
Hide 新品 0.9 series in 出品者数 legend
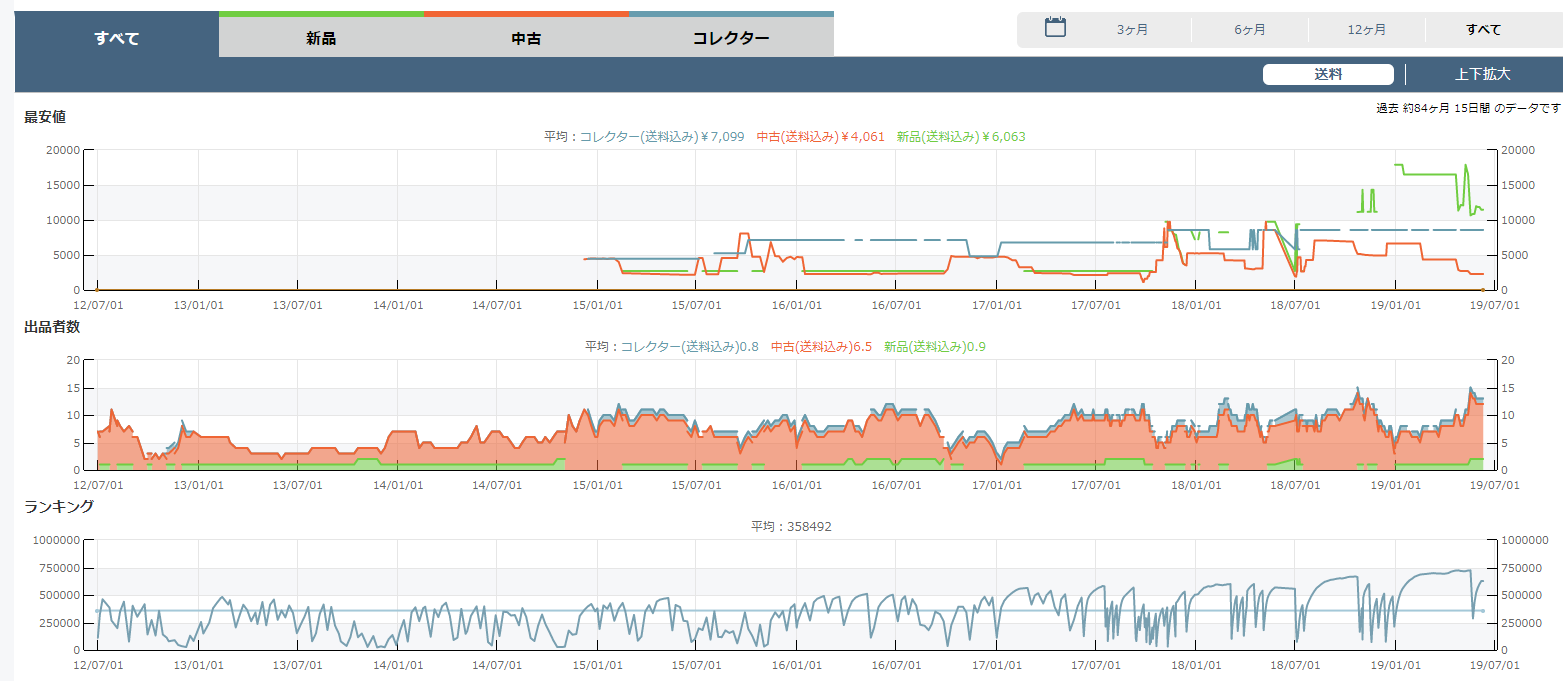click(x=935, y=347)
